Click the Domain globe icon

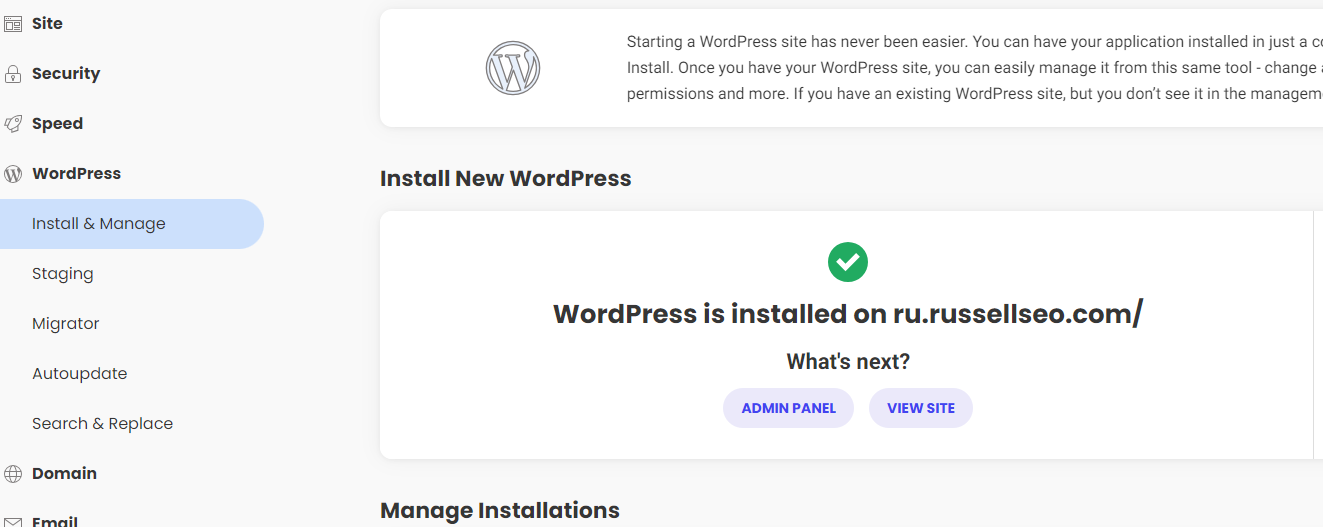13,474
